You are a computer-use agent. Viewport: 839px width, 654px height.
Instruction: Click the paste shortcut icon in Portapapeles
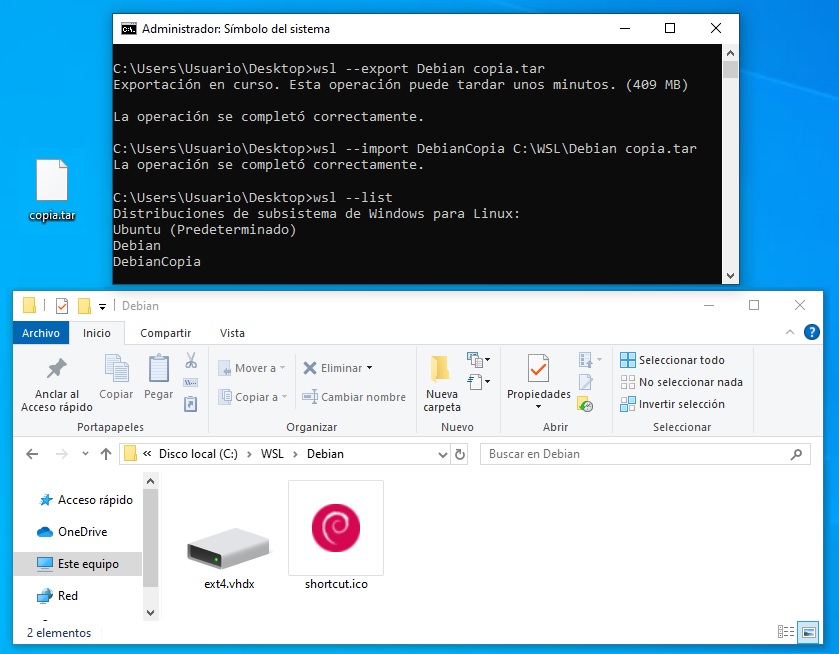191,404
